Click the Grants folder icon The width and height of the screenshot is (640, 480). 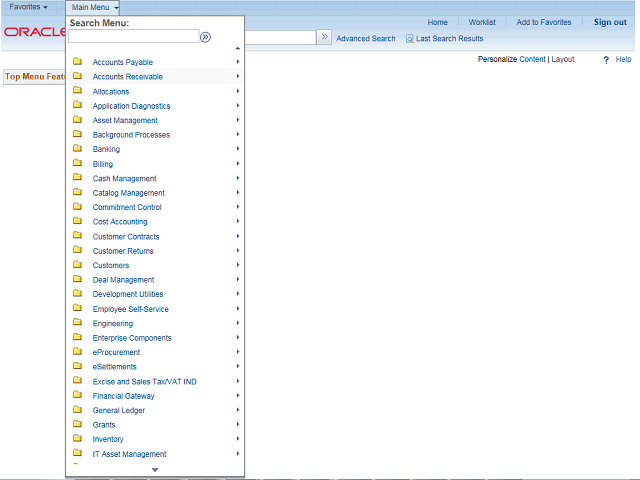click(77, 424)
